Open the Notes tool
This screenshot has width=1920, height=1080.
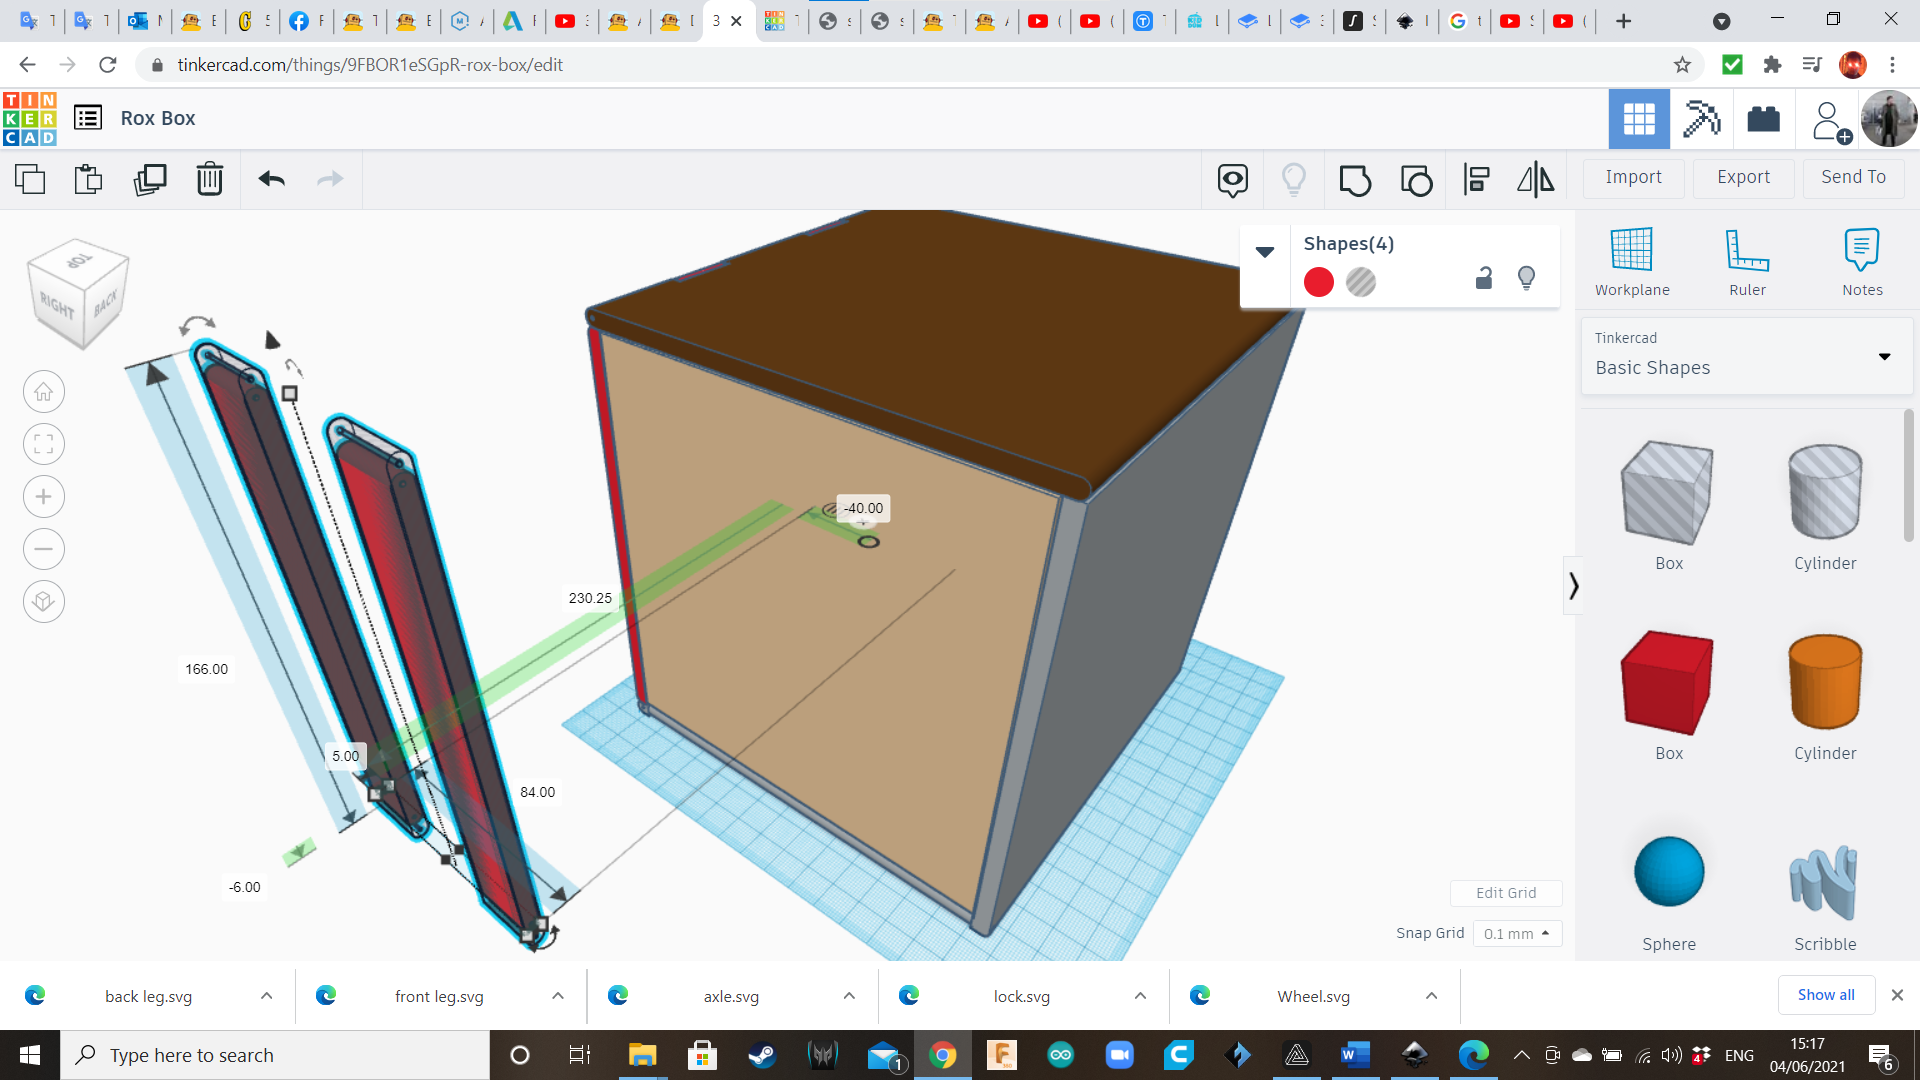[x=1862, y=260]
